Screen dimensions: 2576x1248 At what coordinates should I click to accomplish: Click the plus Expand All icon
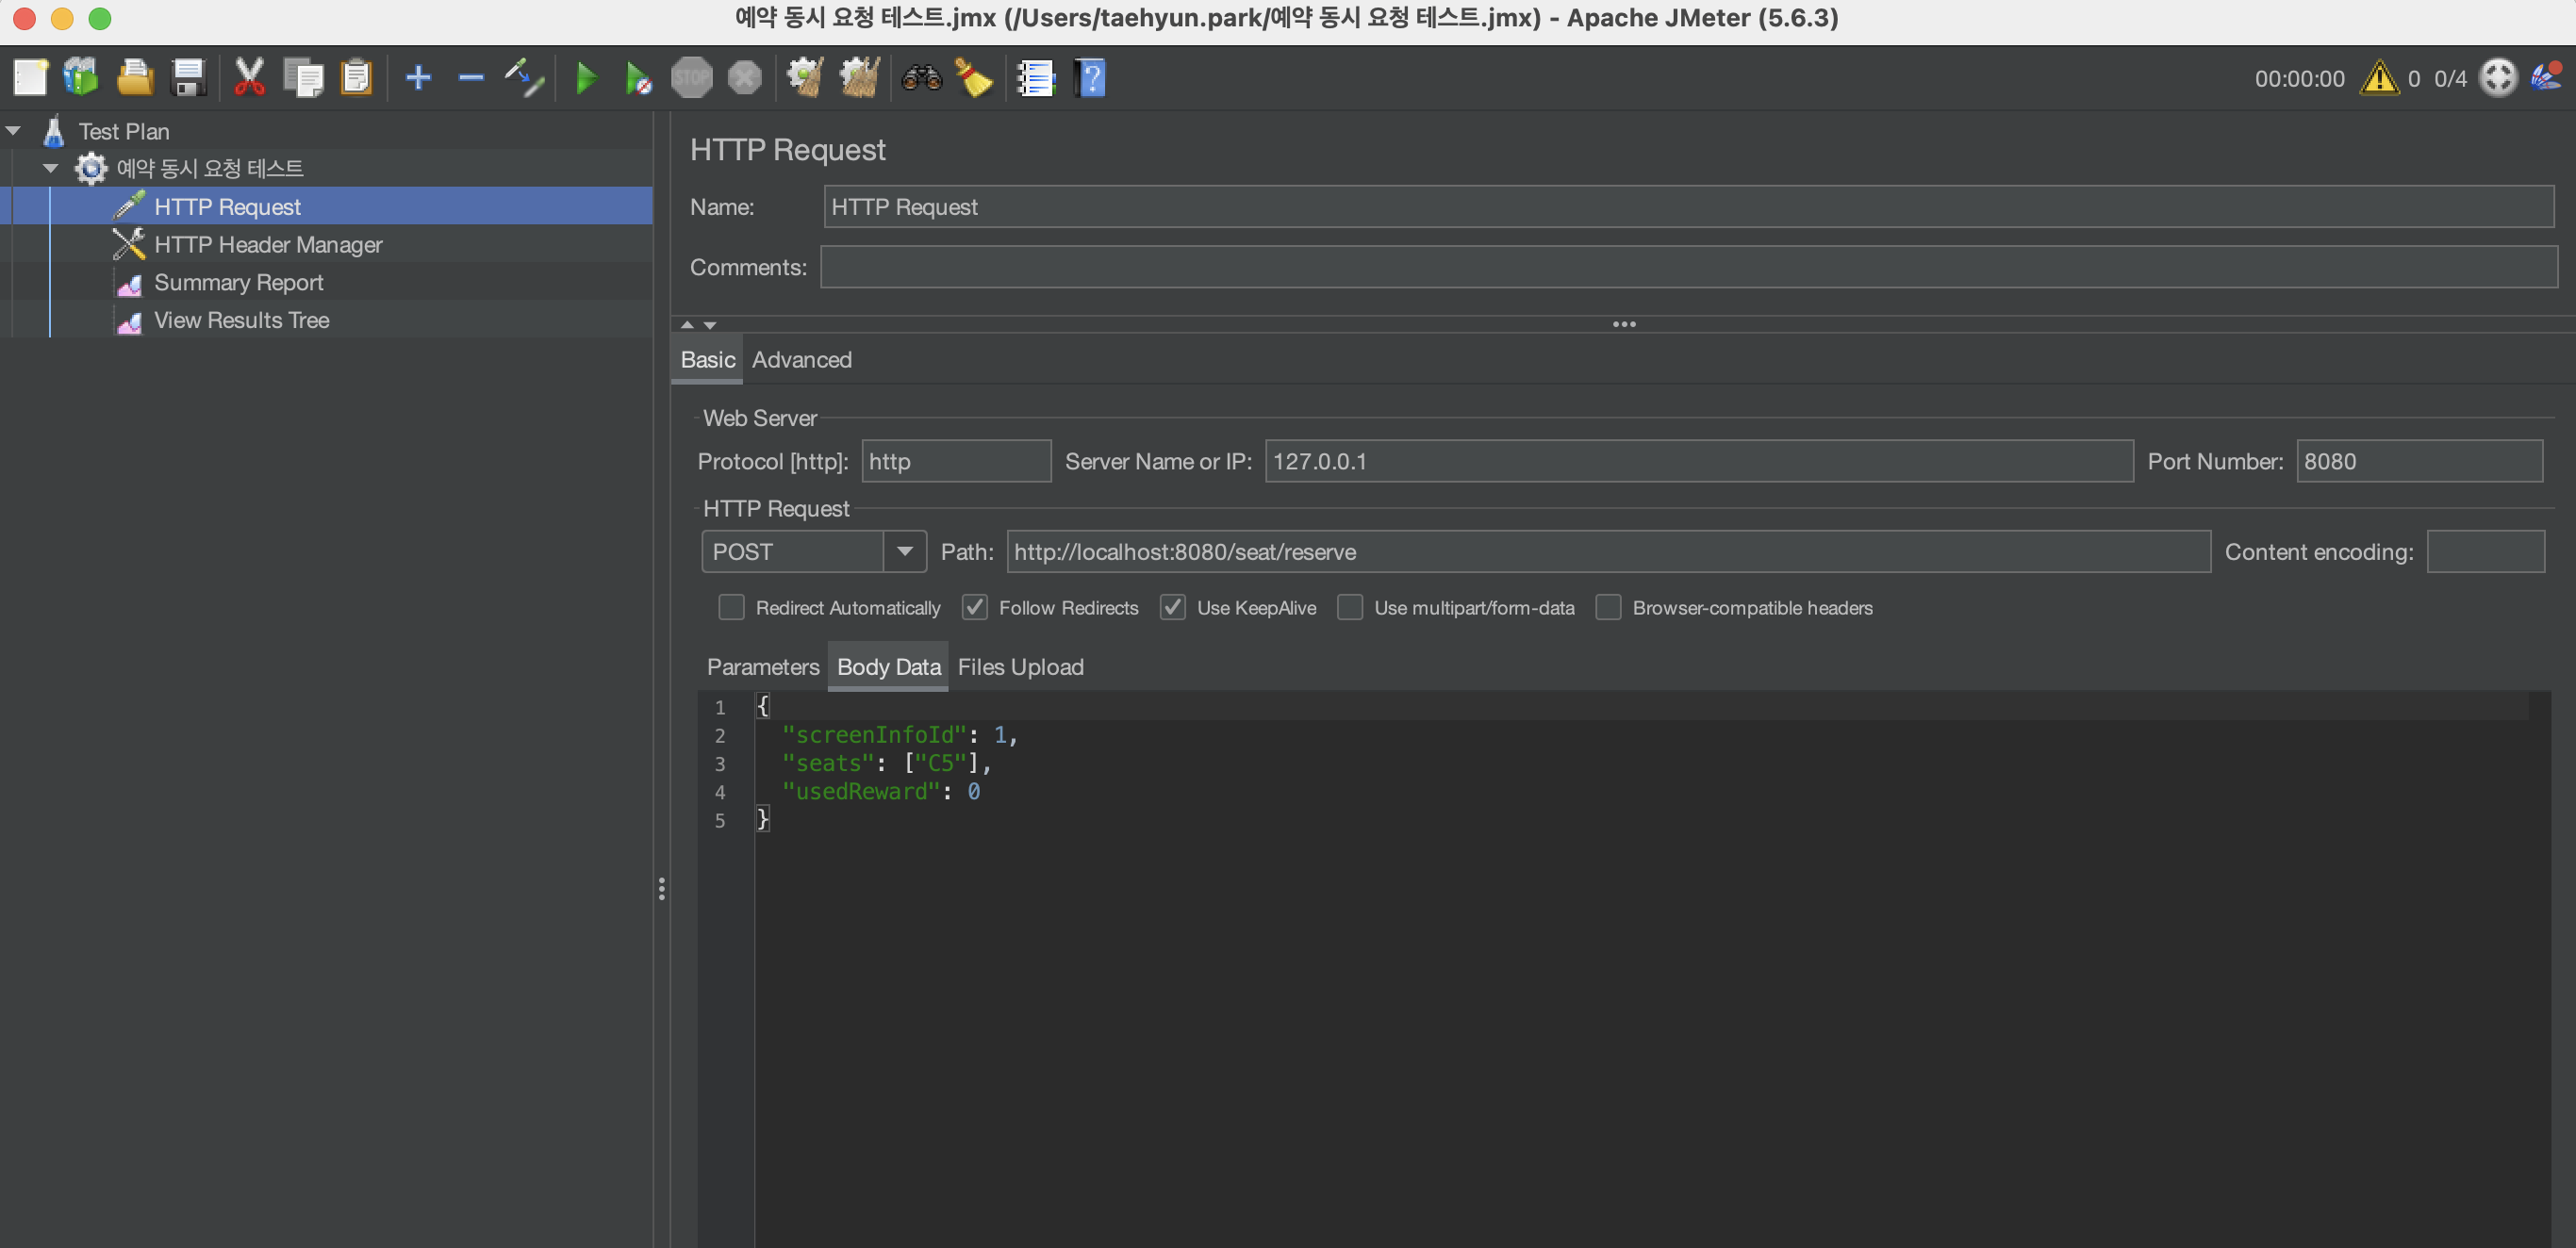pyautogui.click(x=418, y=77)
